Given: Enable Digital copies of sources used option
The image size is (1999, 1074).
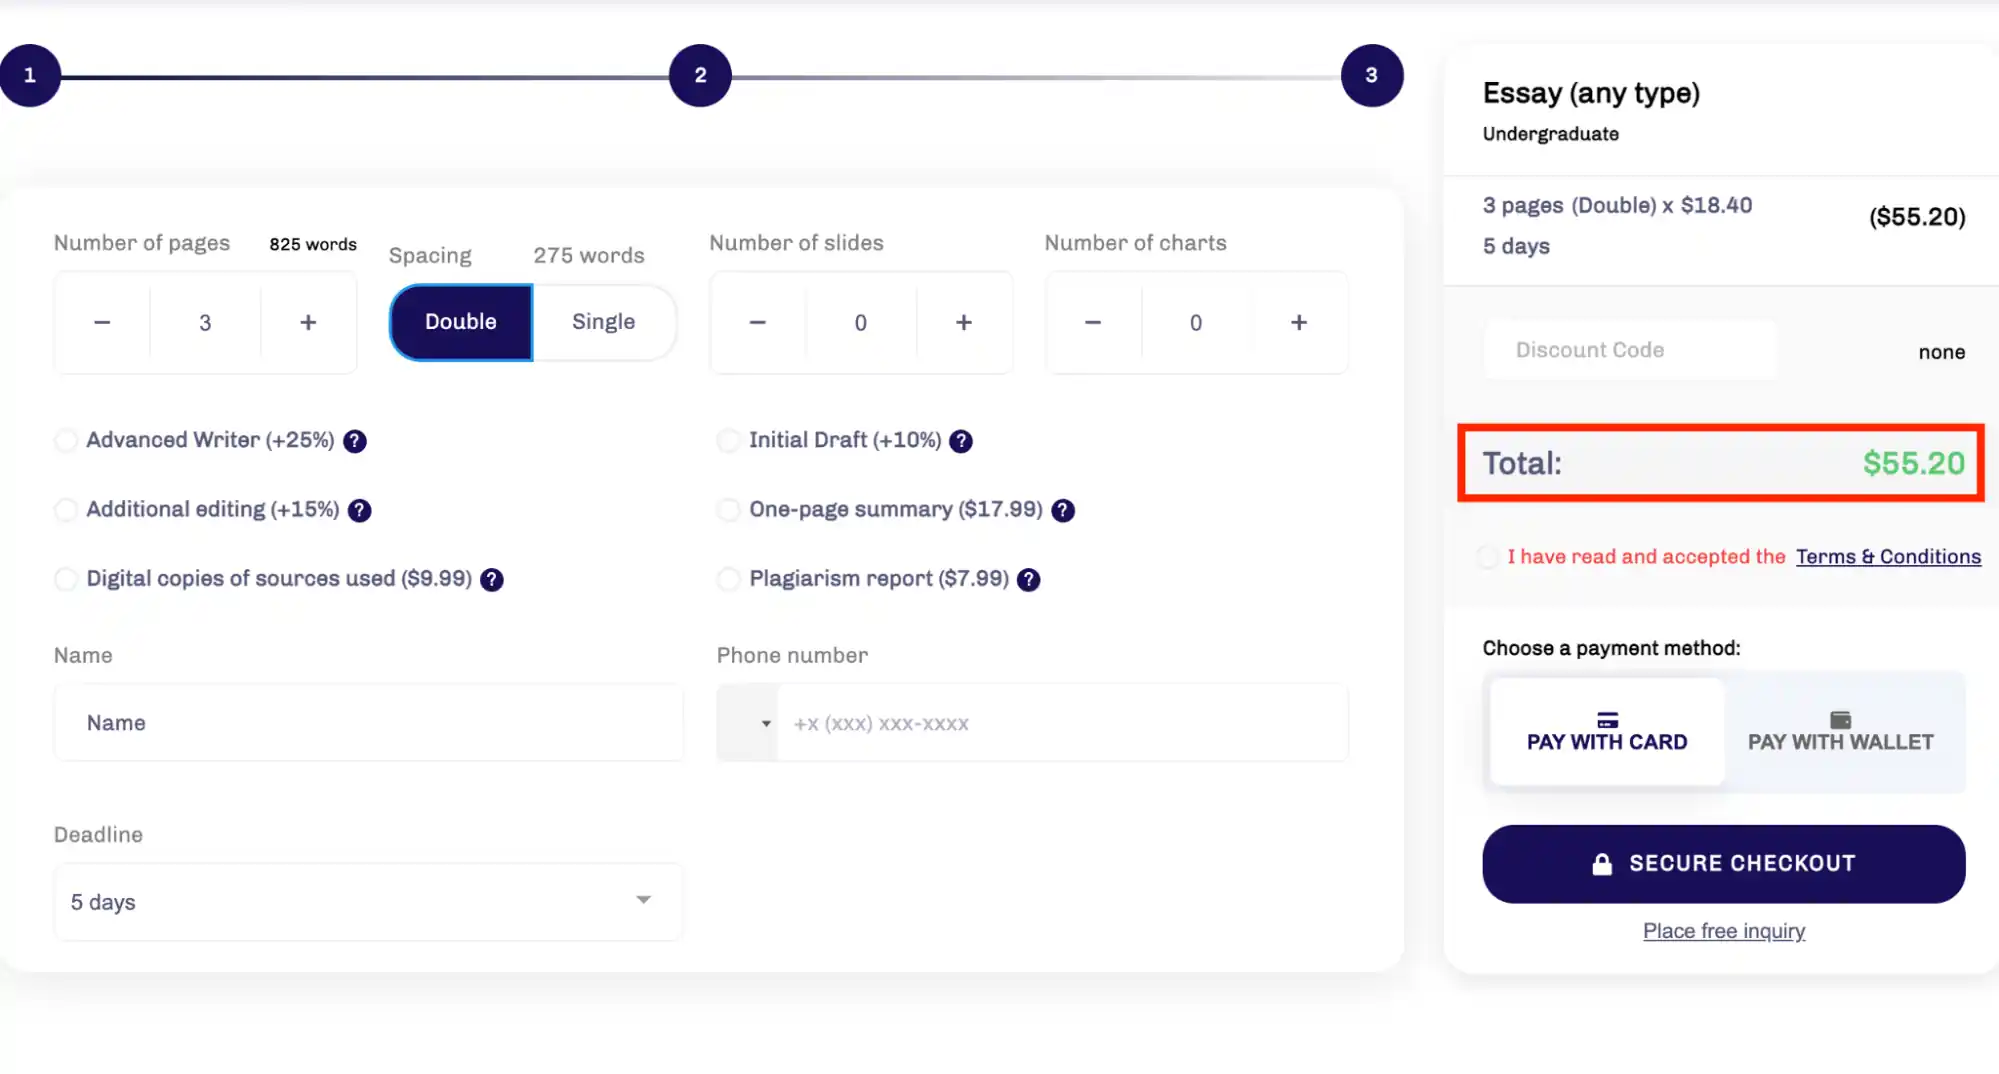Looking at the screenshot, I should click(66, 578).
